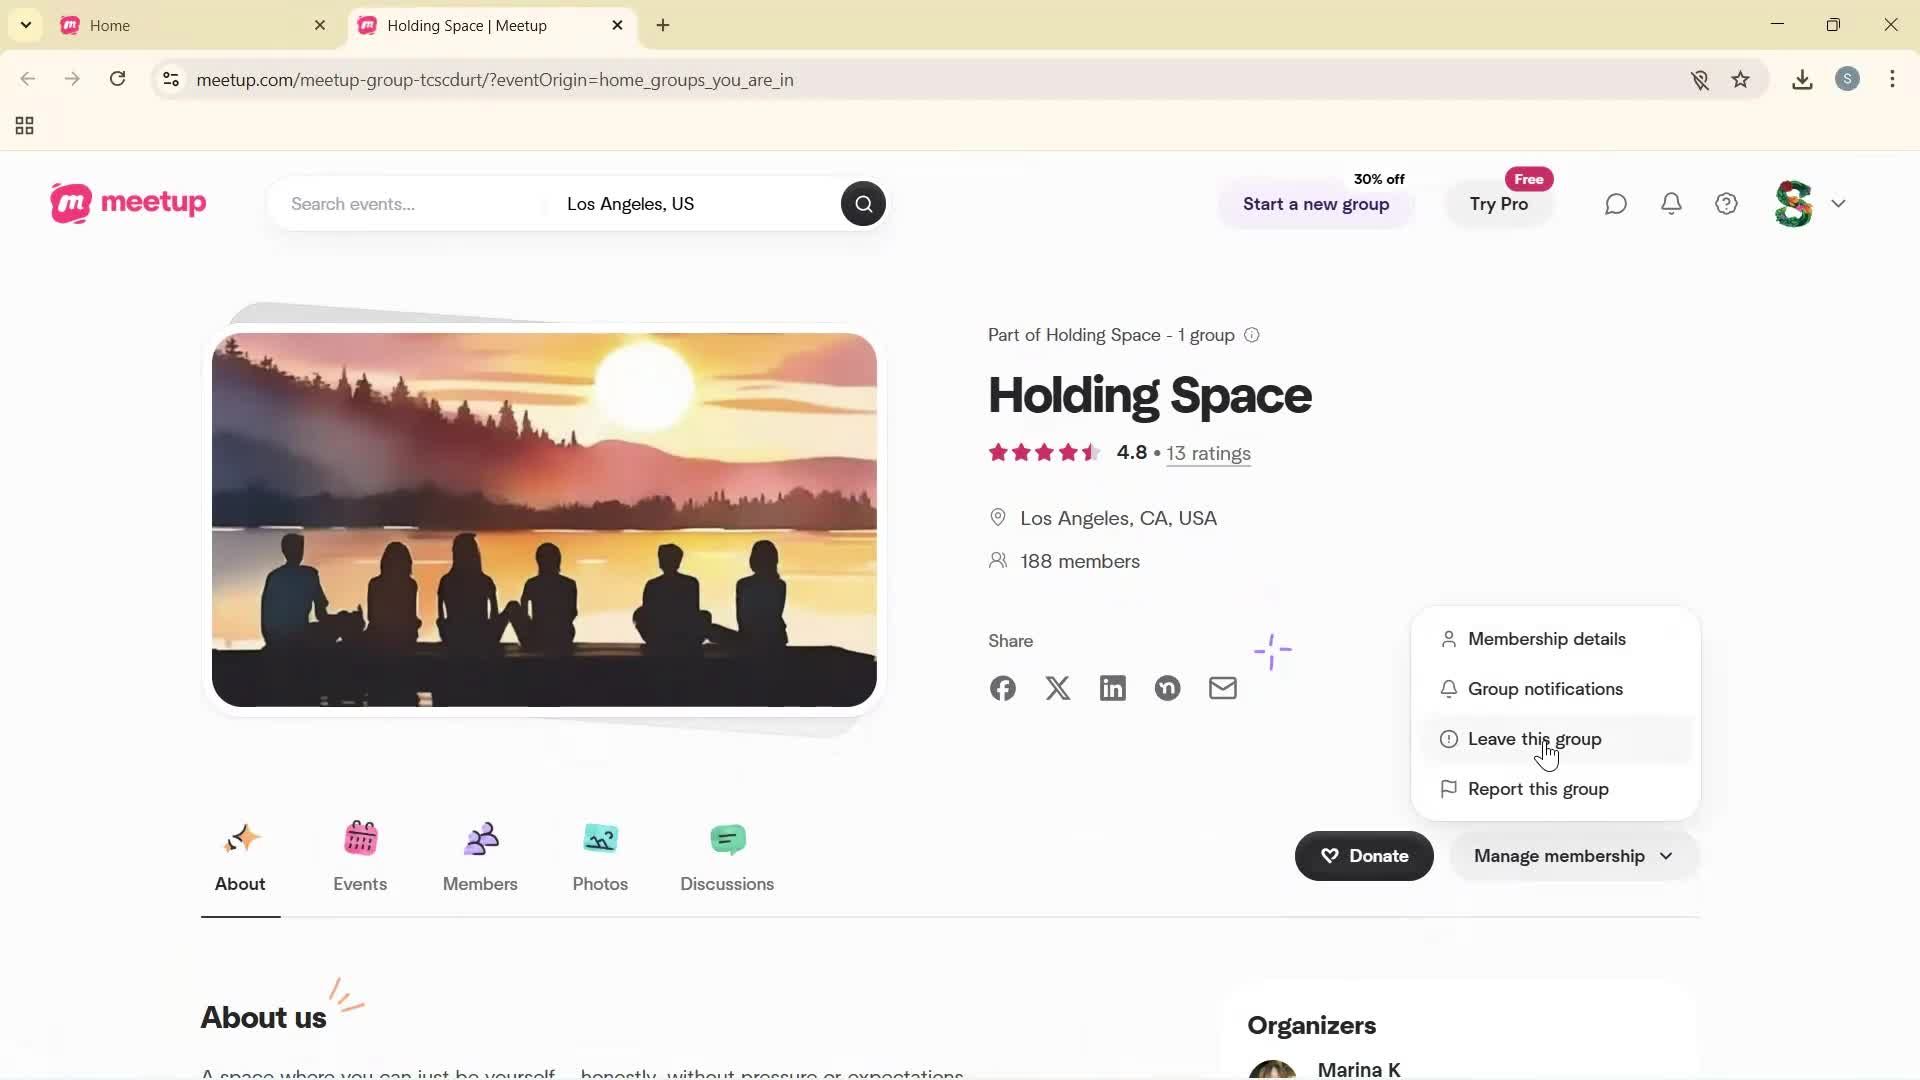Share the group on X (Twitter)
The width and height of the screenshot is (1920, 1080).
click(1057, 688)
